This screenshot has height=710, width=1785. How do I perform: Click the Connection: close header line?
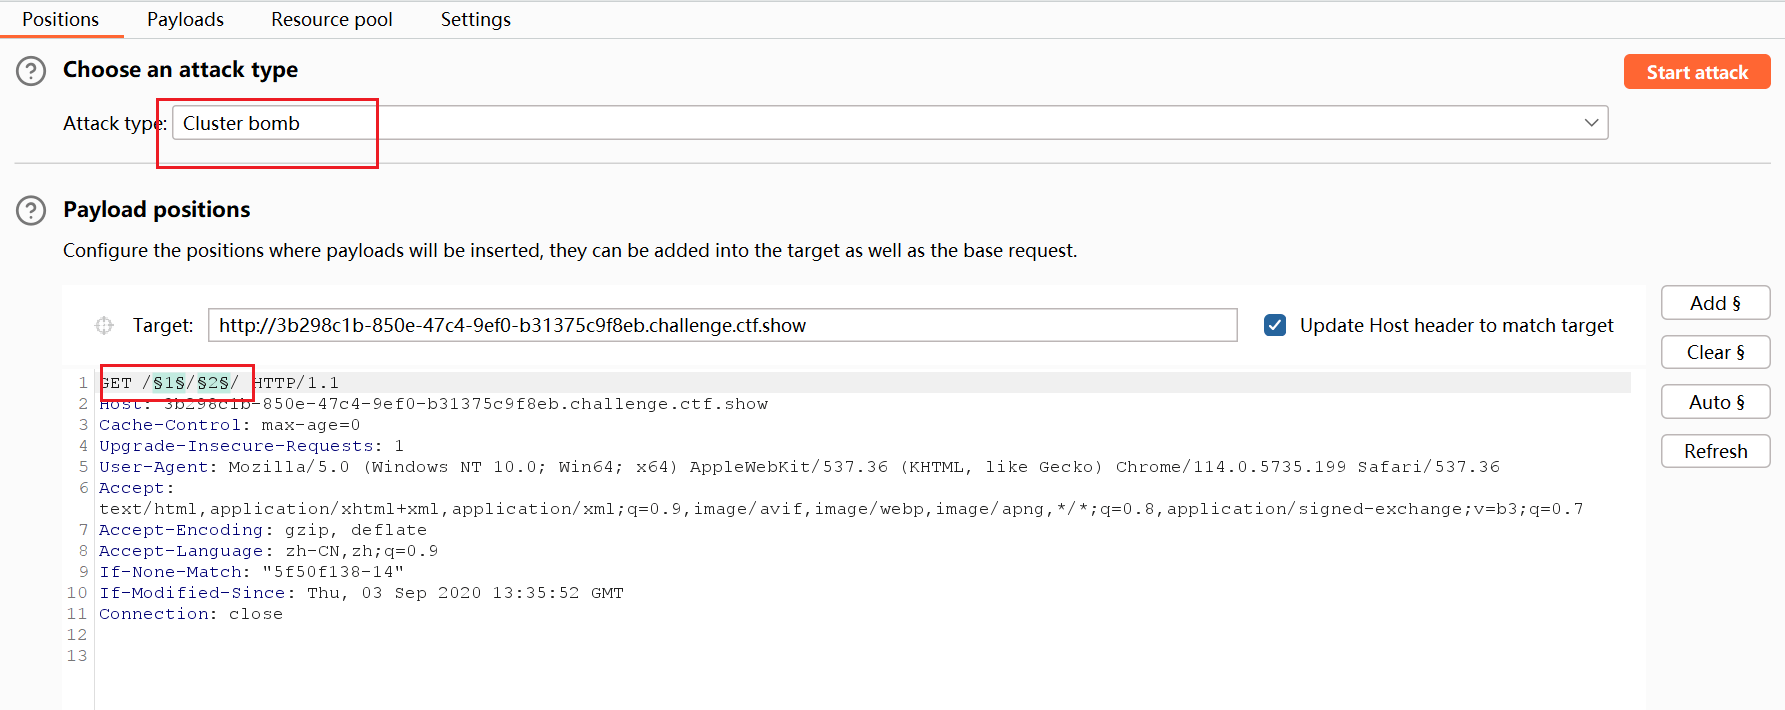[x=190, y=614]
